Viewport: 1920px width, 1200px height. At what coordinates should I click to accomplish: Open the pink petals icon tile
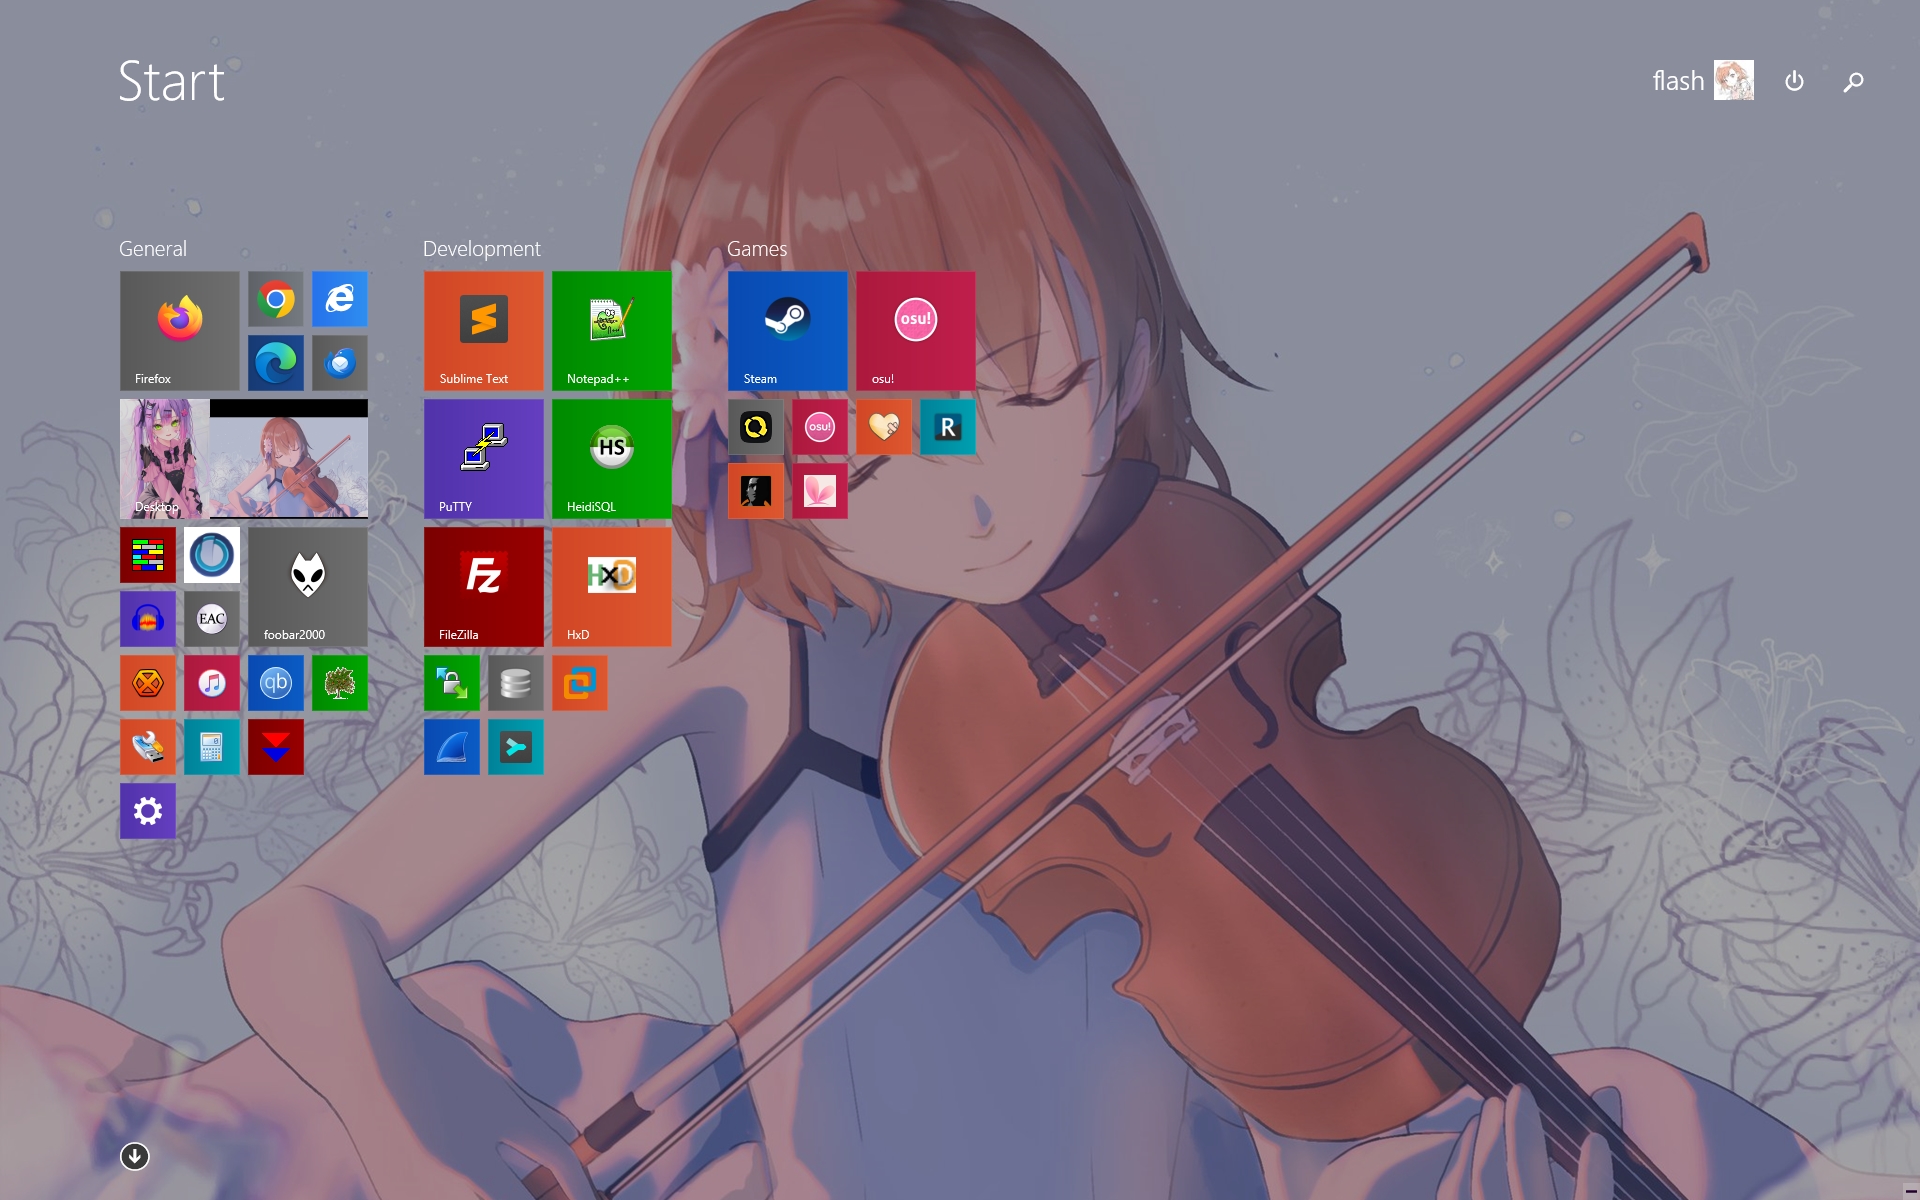(x=820, y=491)
